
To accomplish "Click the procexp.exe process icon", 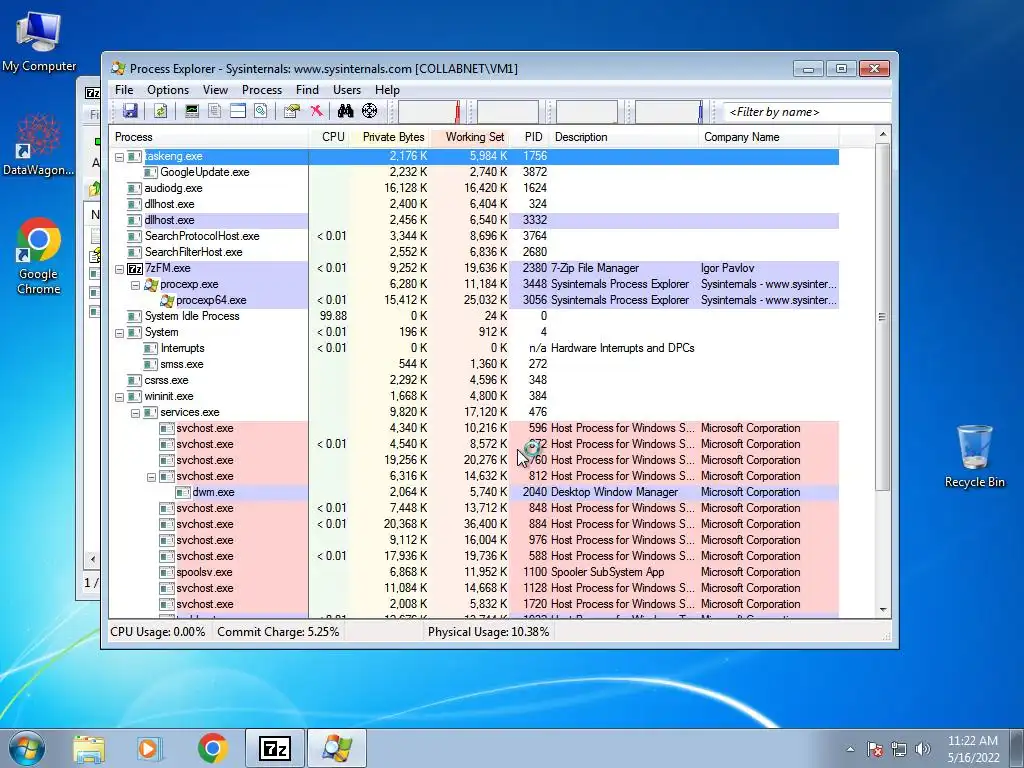I will [x=151, y=284].
